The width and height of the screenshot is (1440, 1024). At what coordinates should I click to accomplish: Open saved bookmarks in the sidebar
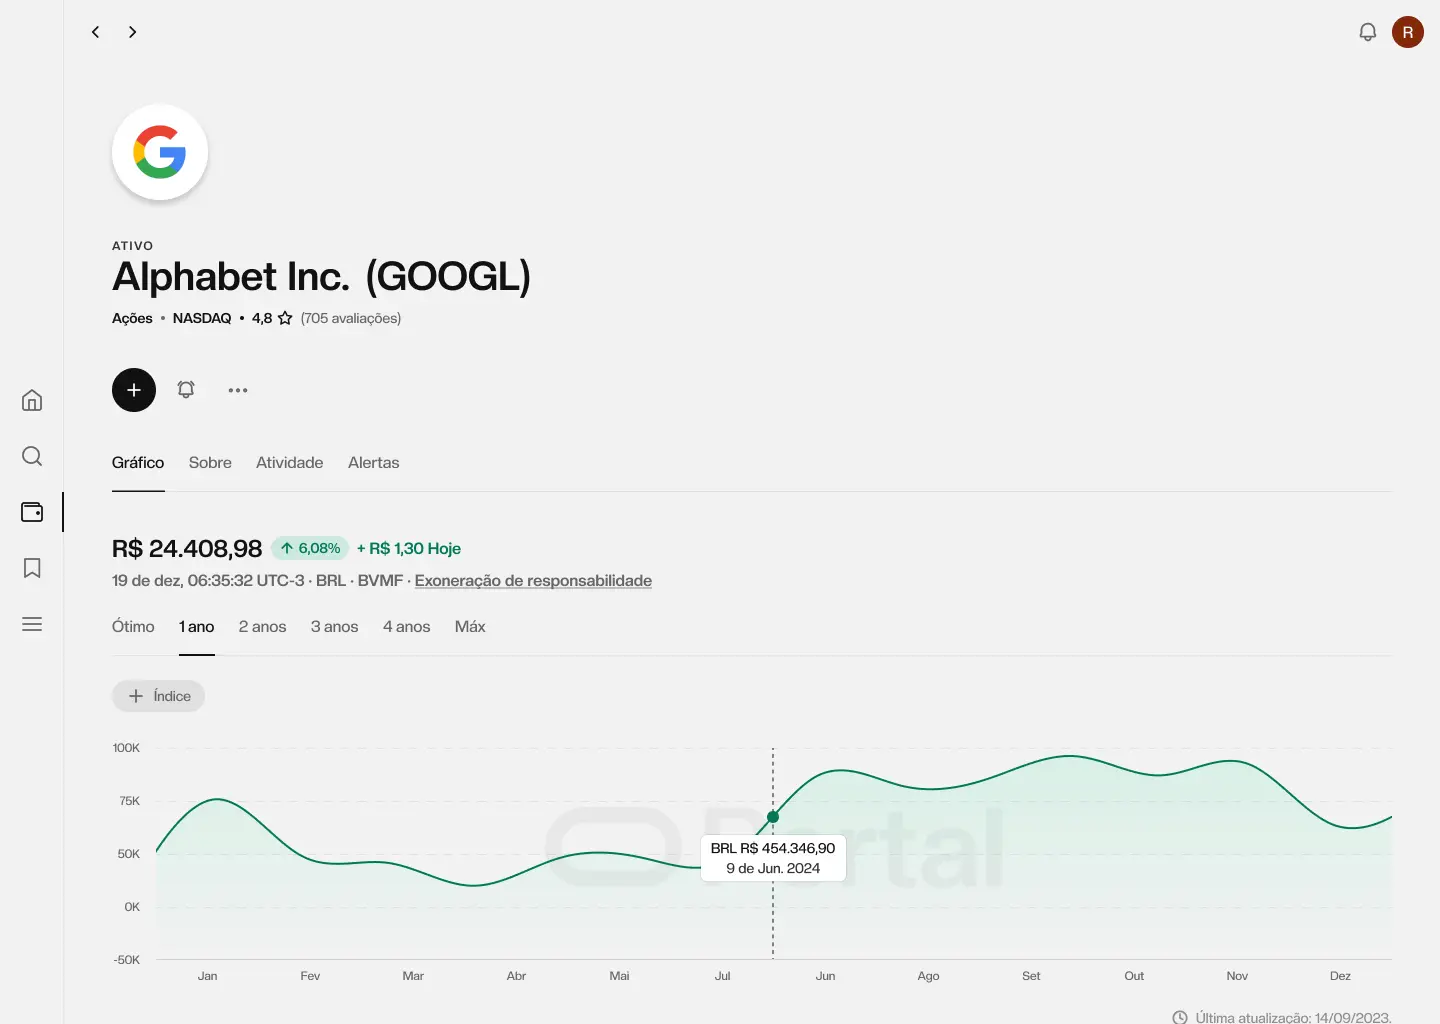32,568
